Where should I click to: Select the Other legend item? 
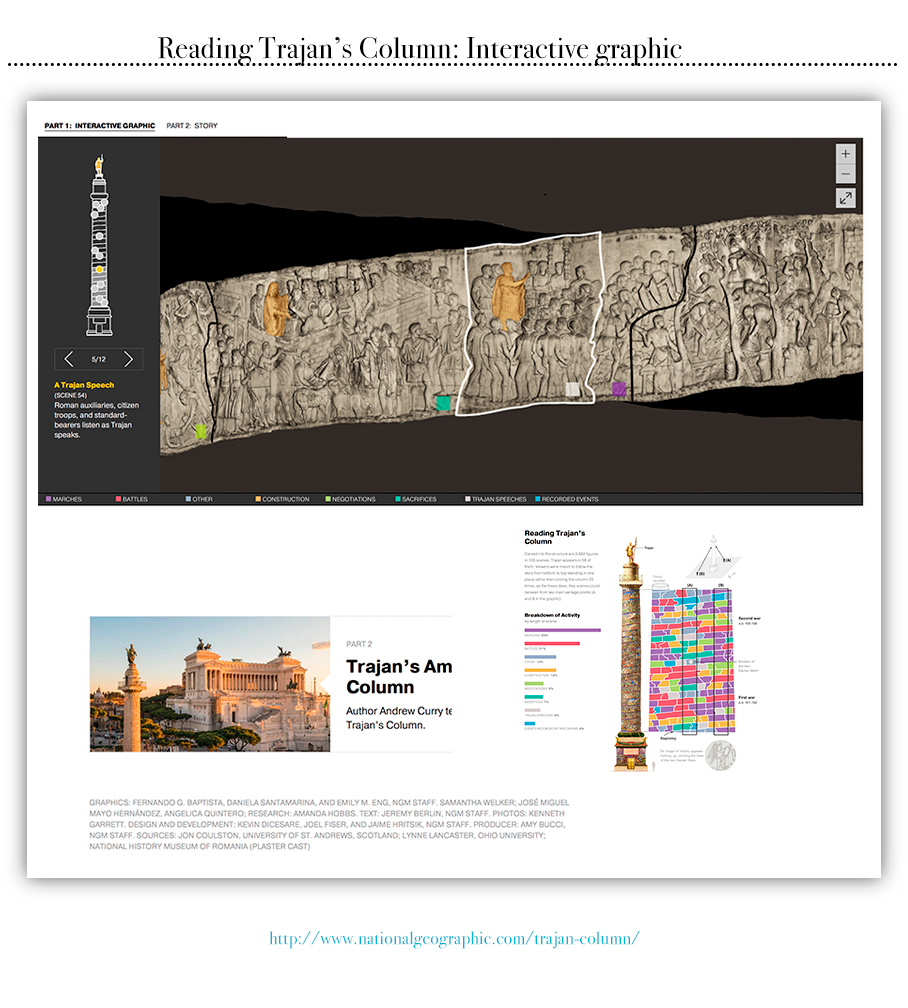point(199,499)
